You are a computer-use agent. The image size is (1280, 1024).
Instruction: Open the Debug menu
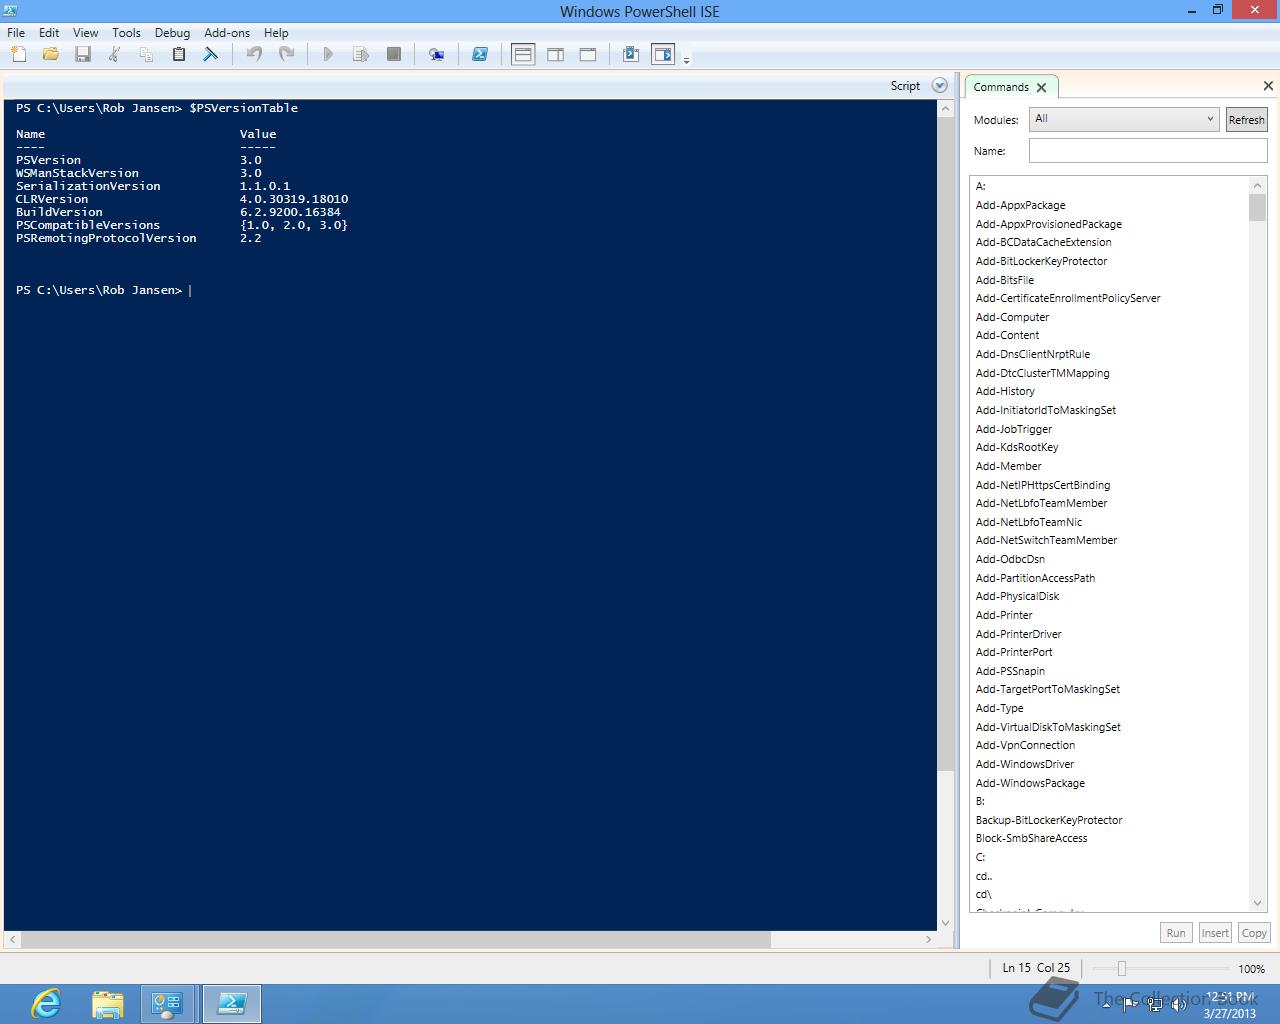(x=172, y=33)
